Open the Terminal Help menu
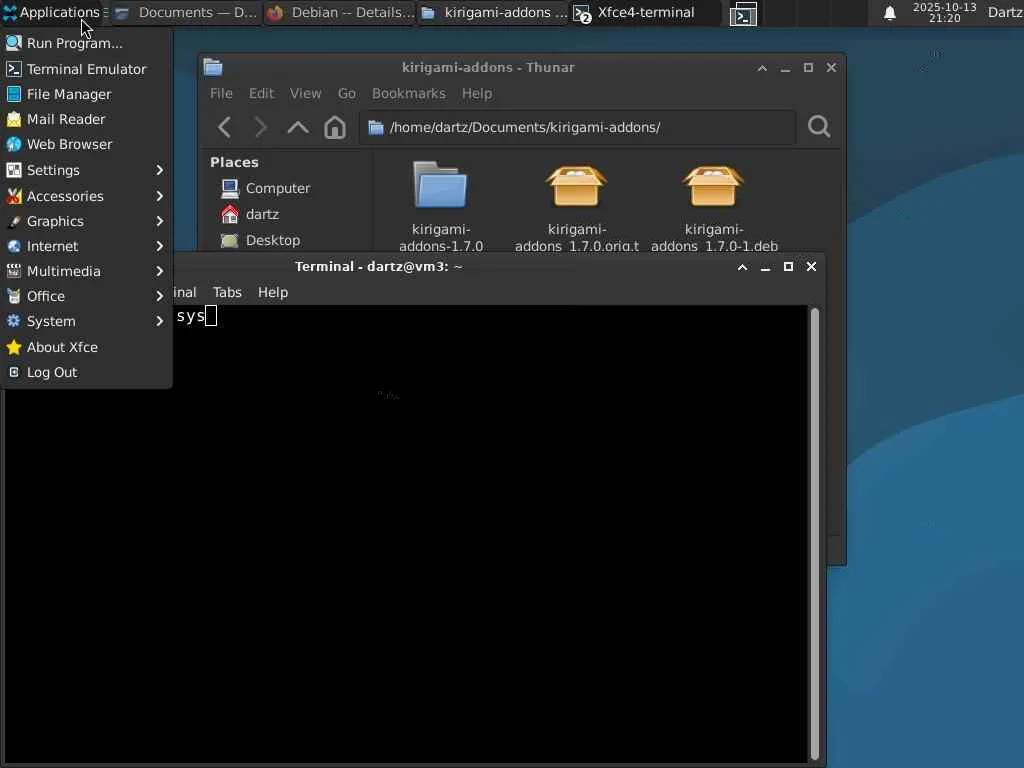Image resolution: width=1024 pixels, height=768 pixels. pos(273,292)
